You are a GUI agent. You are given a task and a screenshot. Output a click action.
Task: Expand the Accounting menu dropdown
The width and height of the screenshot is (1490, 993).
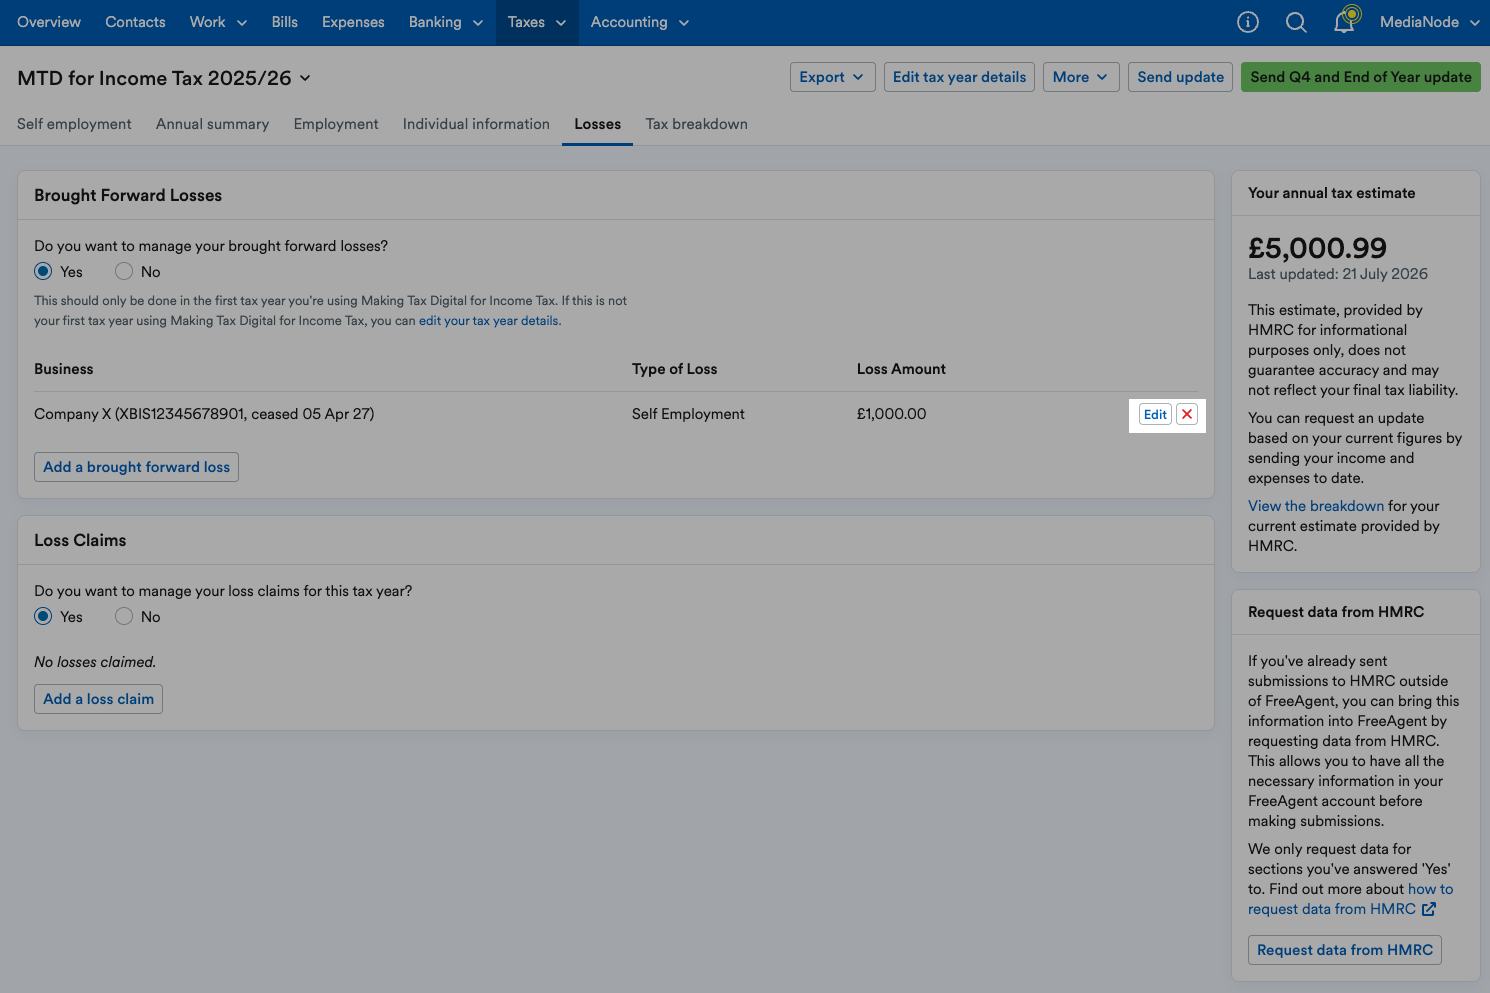(640, 22)
